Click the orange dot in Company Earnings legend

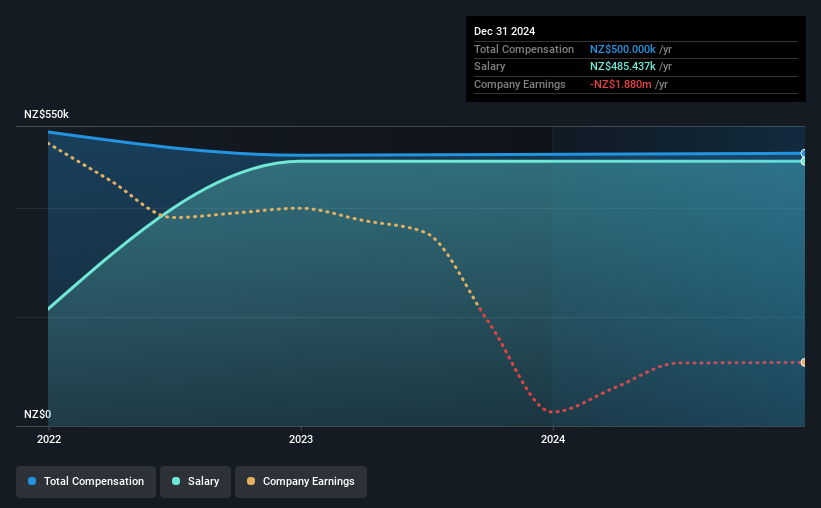[x=251, y=481]
